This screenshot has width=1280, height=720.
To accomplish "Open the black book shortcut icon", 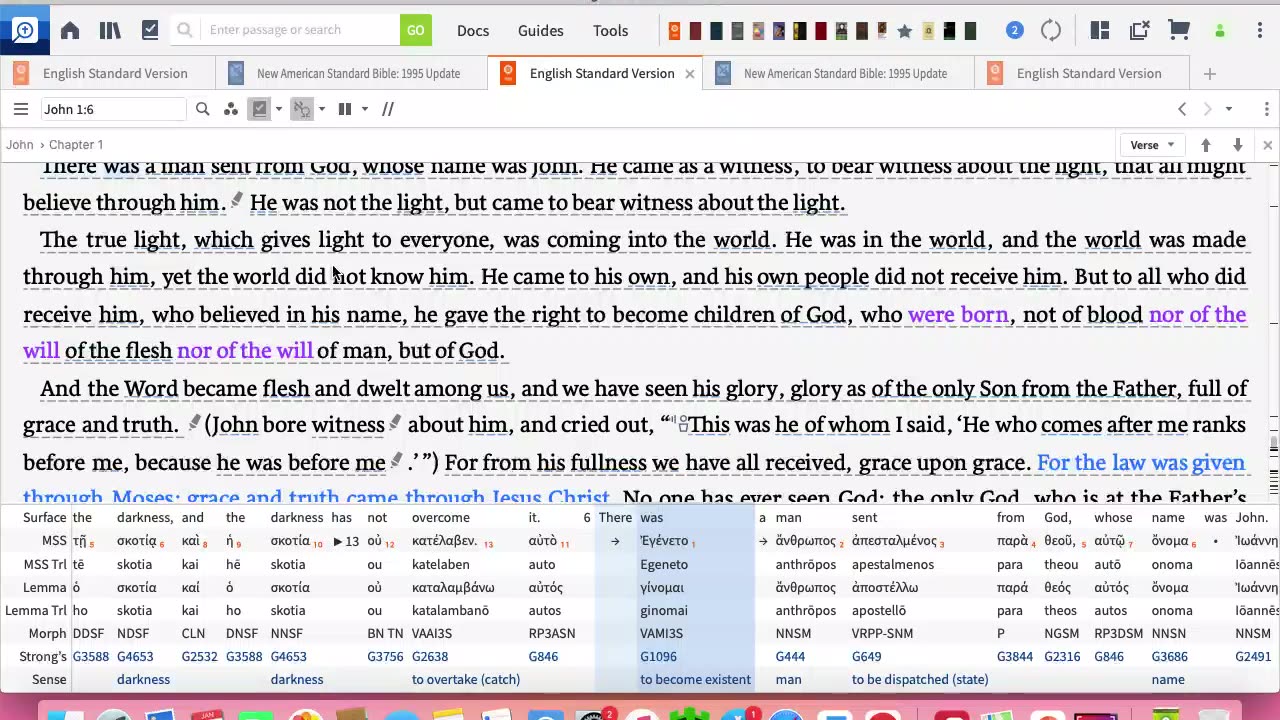I will 950,31.
